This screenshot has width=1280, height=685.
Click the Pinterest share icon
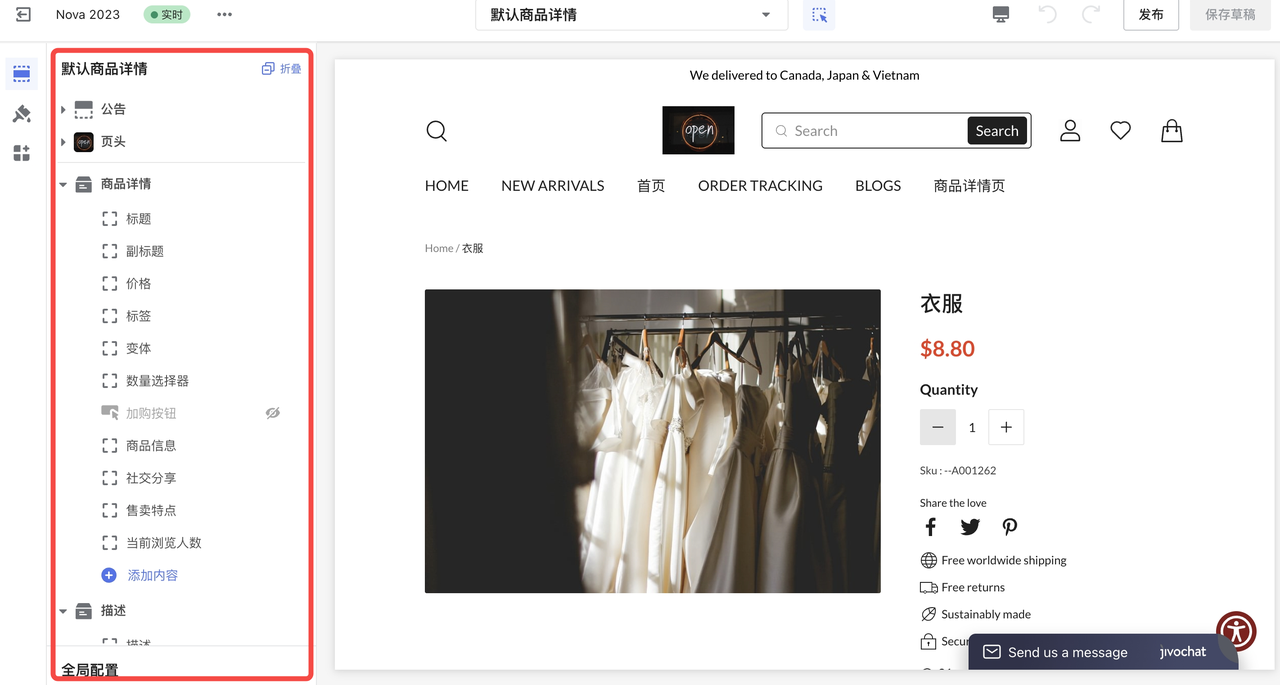click(x=1009, y=527)
